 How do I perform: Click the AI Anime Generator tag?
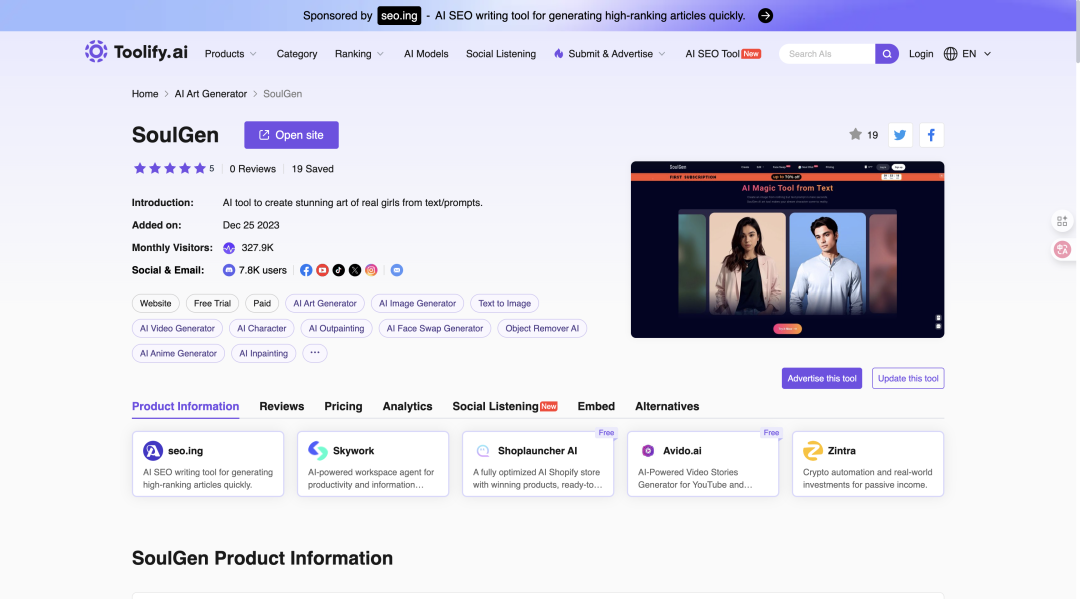(x=178, y=353)
